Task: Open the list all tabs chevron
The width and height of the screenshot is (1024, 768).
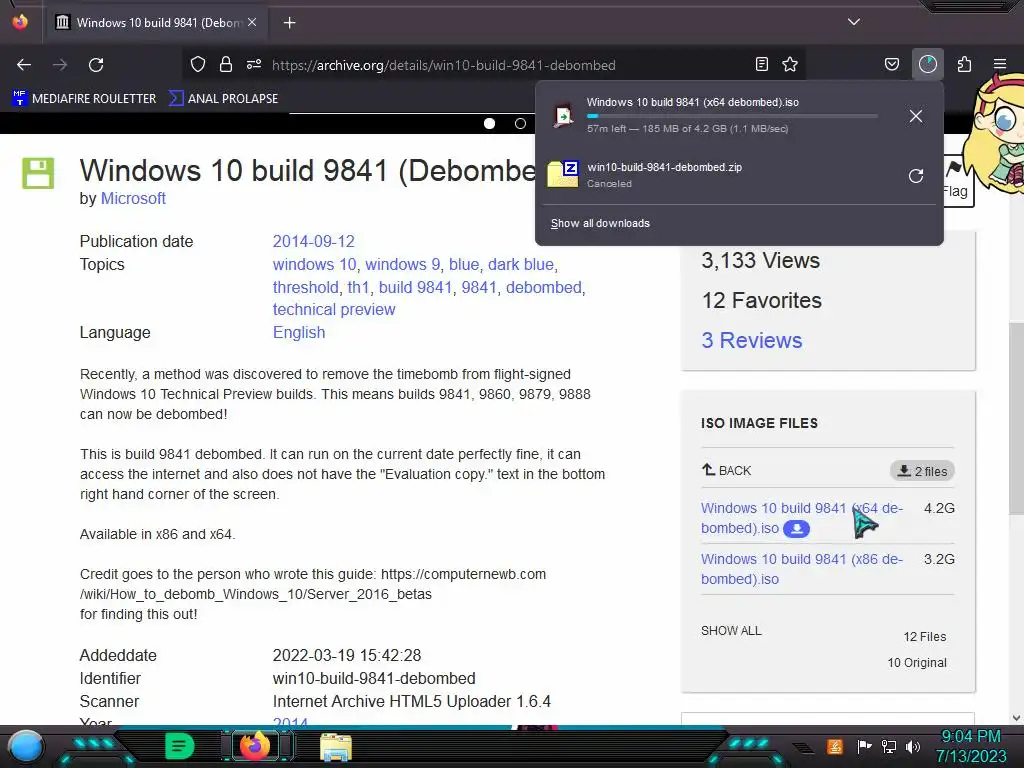Action: pos(854,22)
